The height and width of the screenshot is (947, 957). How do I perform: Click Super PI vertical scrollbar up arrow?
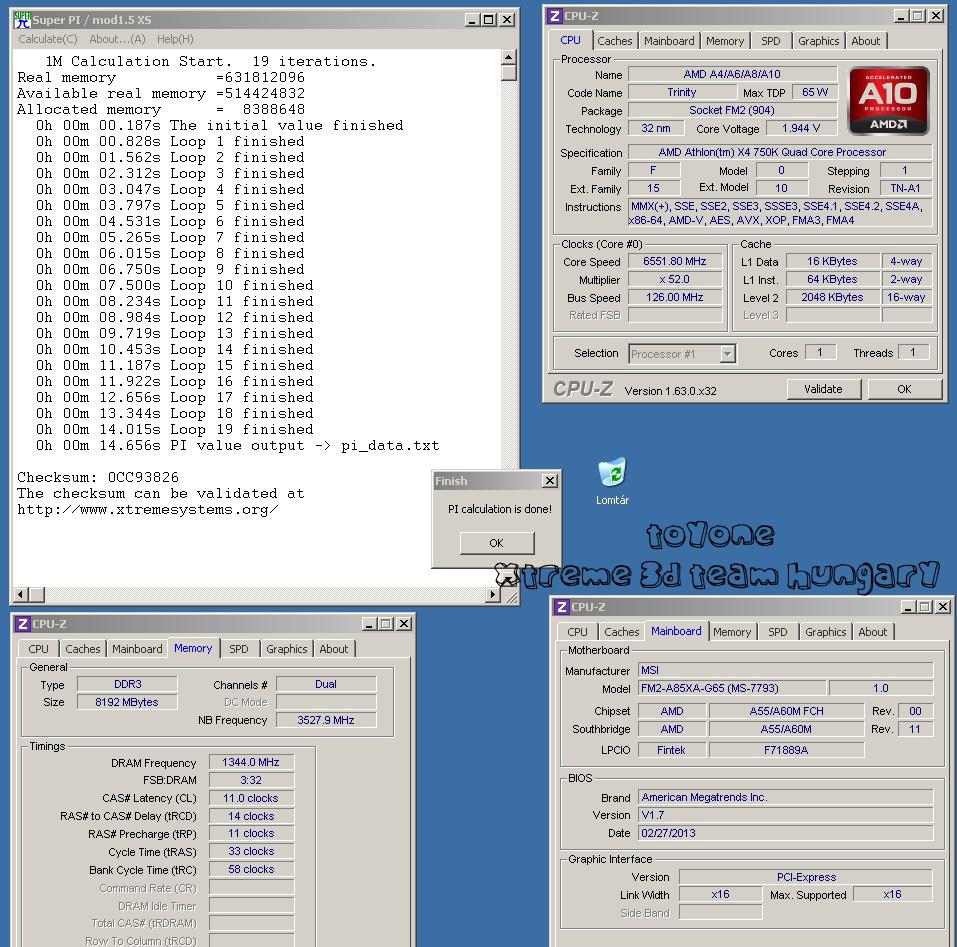point(508,57)
